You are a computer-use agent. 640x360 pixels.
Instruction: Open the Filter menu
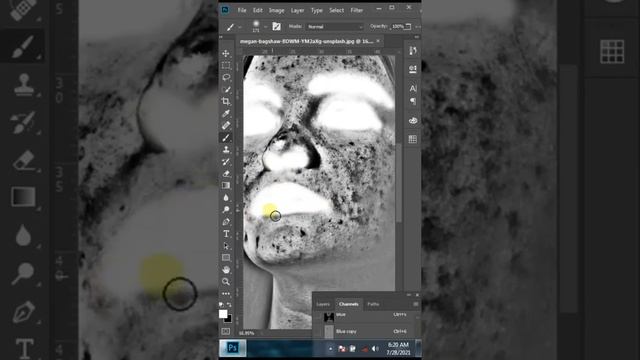pos(356,10)
